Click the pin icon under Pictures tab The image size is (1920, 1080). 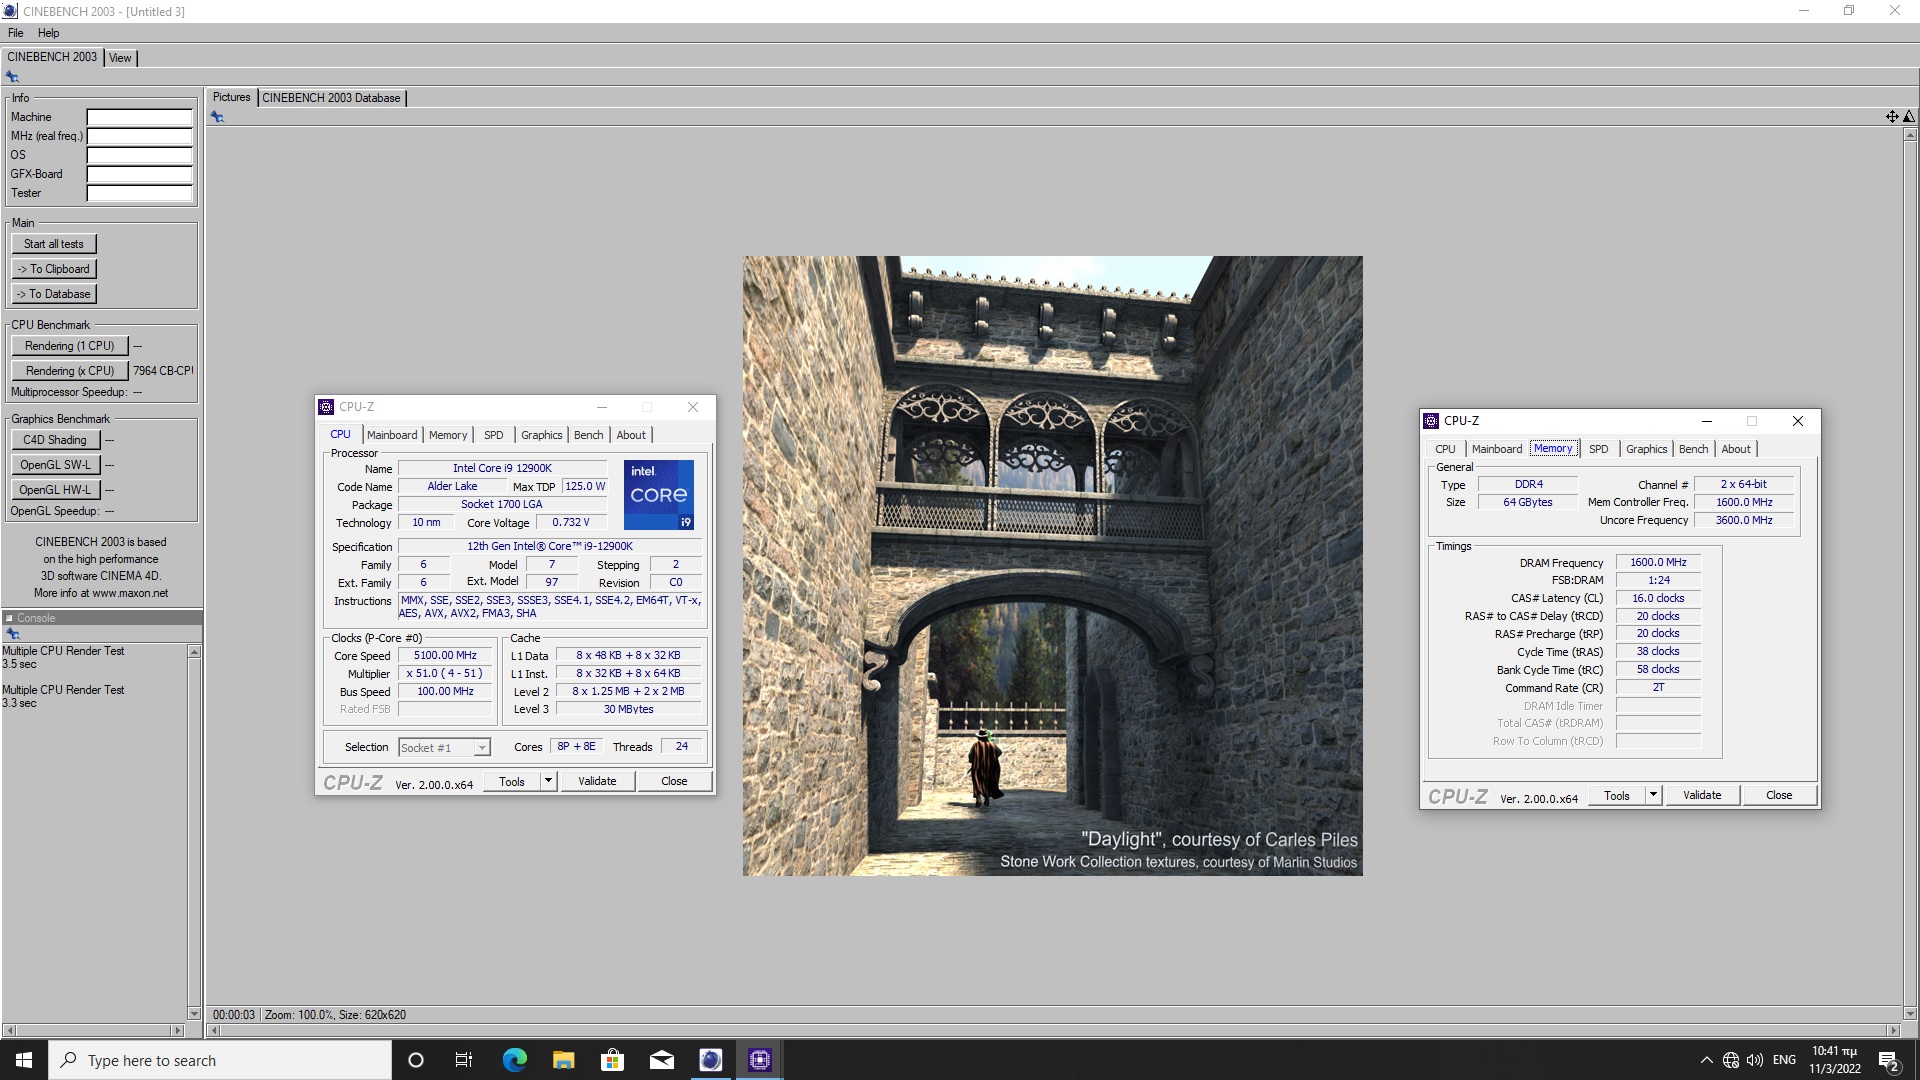[217, 117]
